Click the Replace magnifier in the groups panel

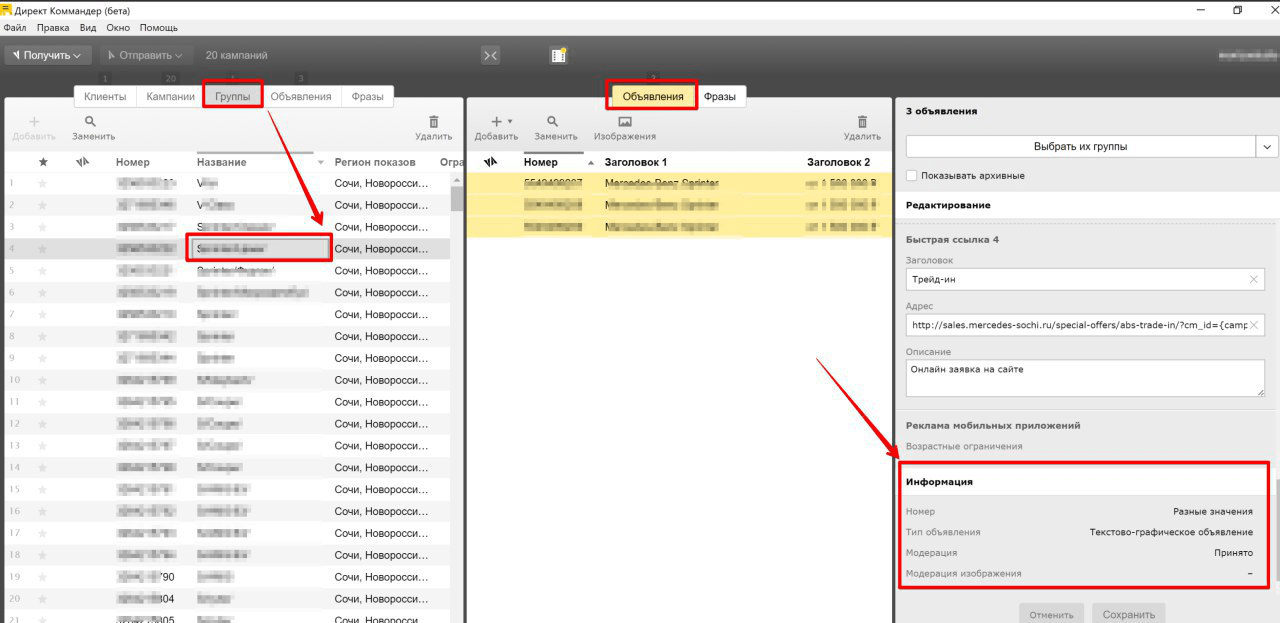pos(92,121)
